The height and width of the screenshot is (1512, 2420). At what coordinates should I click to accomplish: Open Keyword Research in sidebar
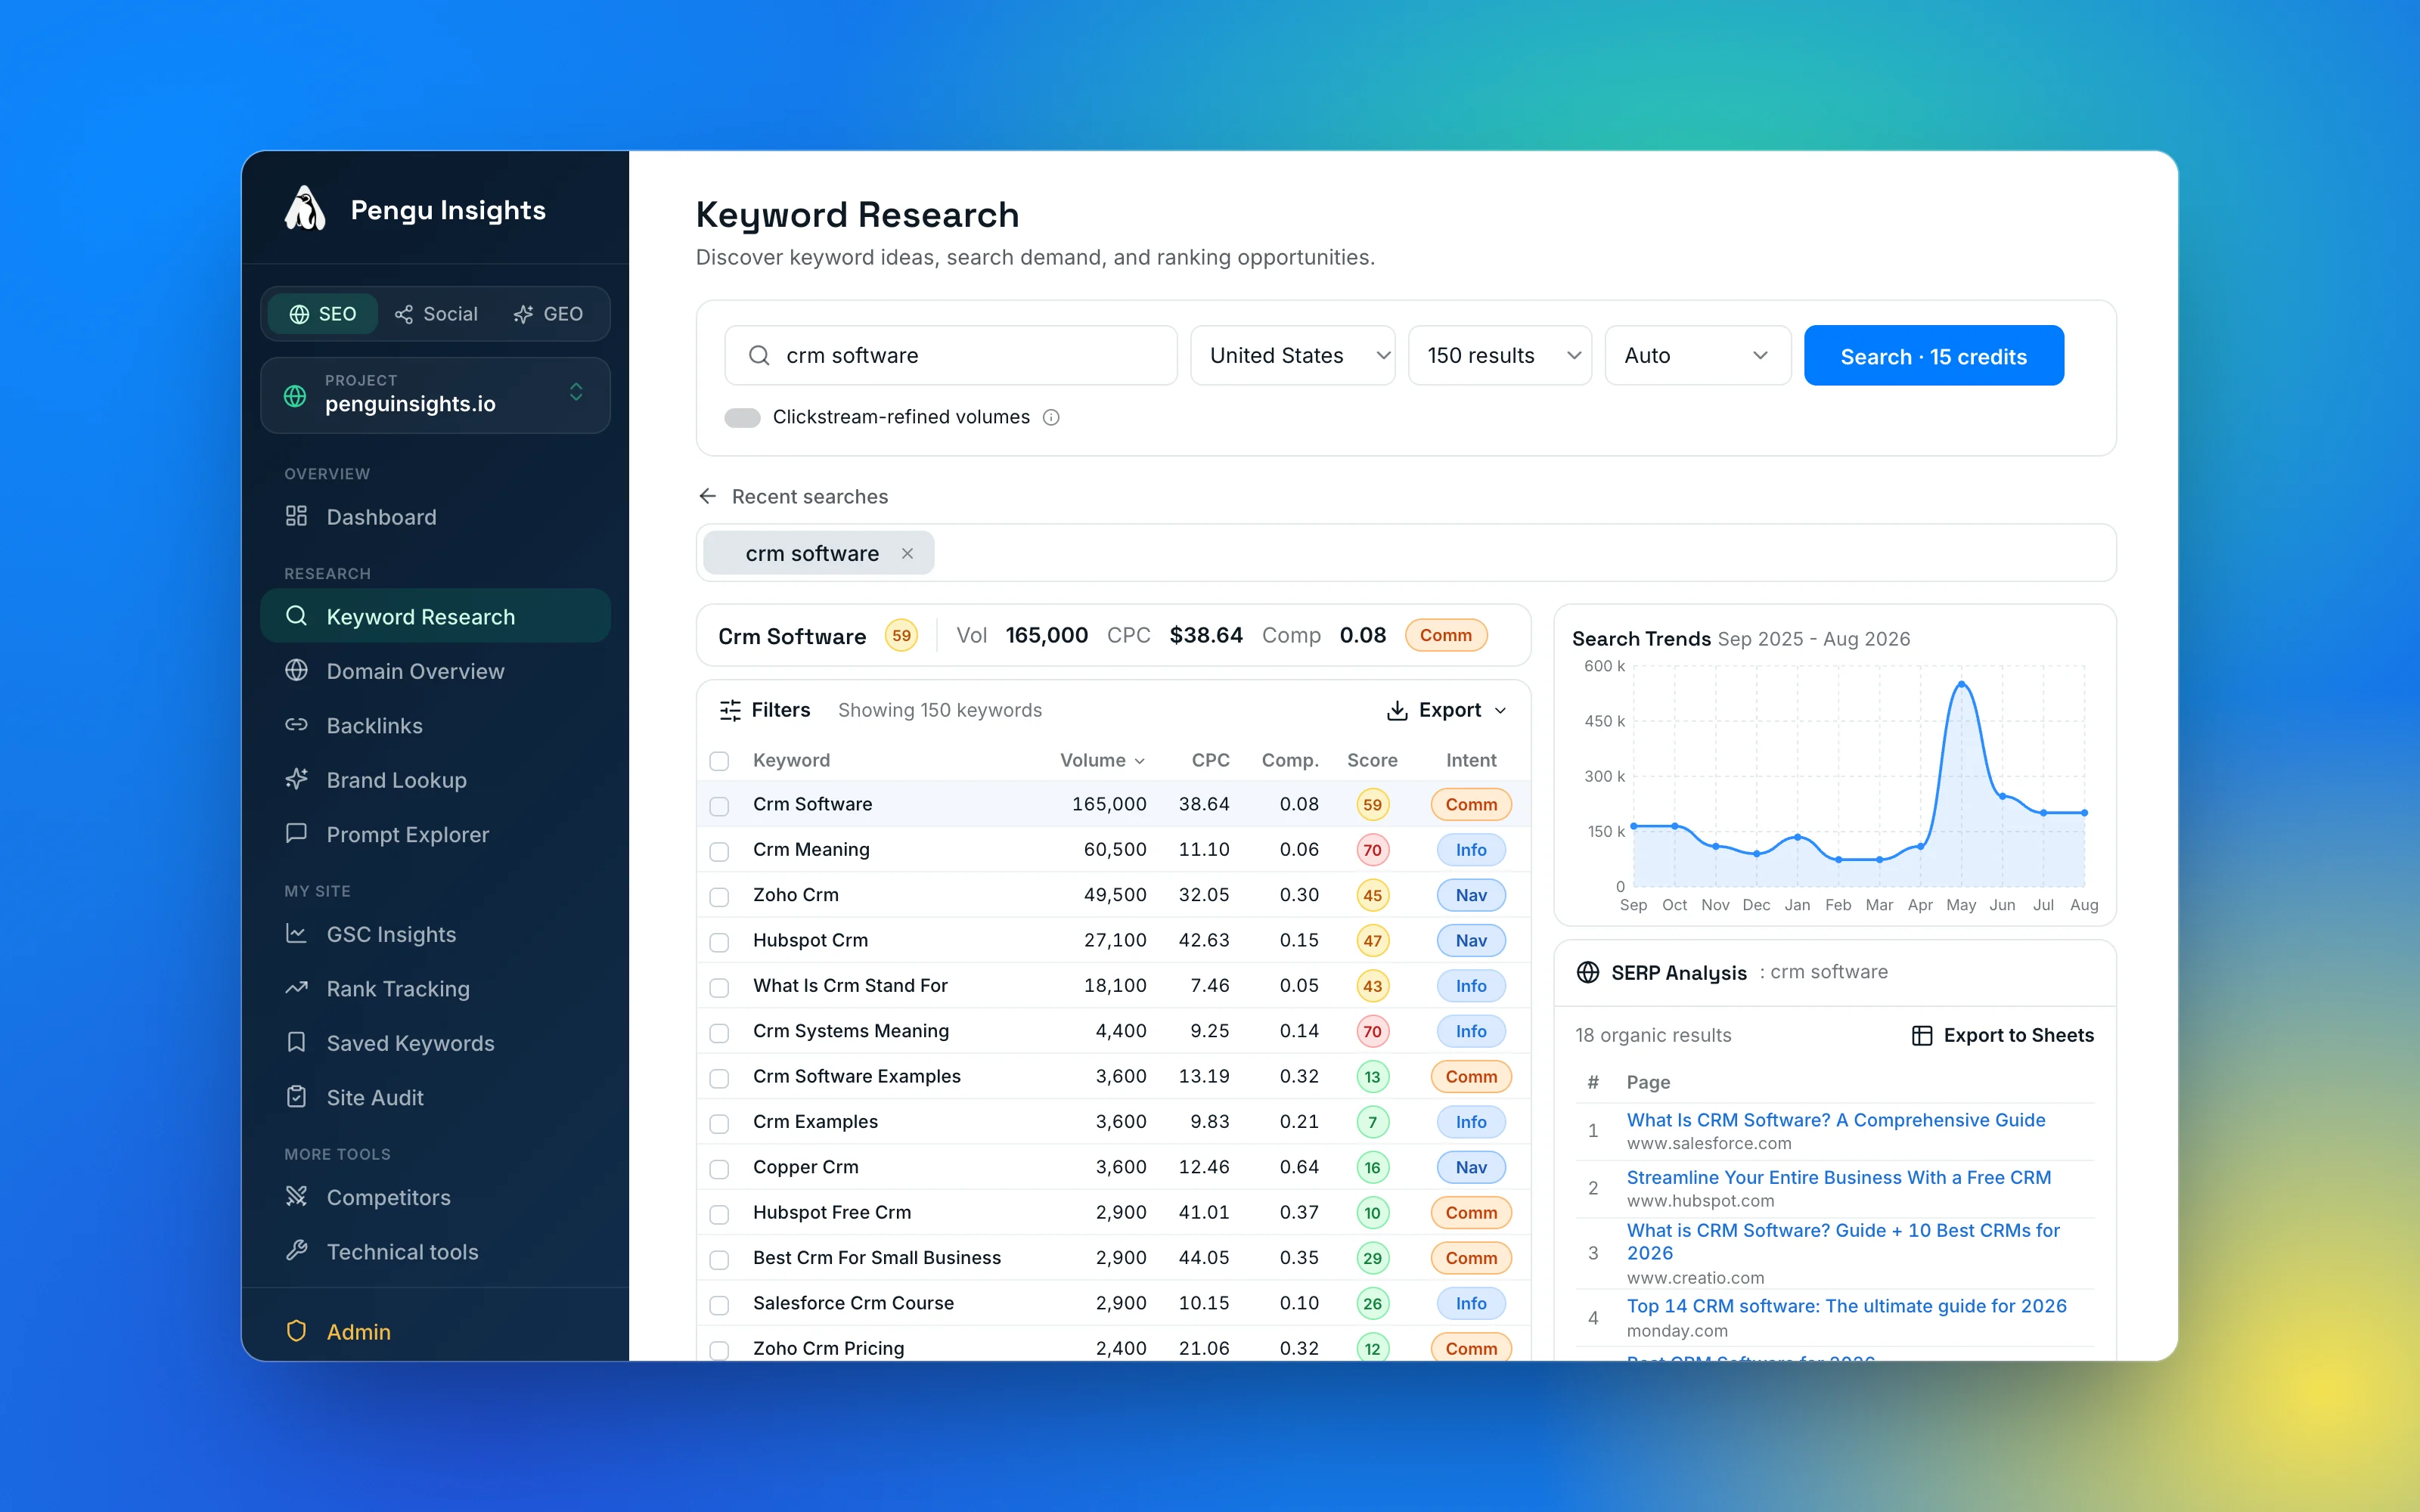[x=435, y=616]
